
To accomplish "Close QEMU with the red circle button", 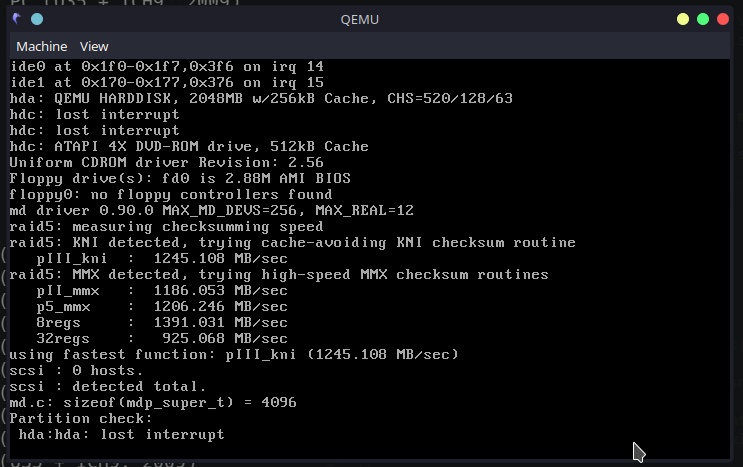I will coord(723,19).
